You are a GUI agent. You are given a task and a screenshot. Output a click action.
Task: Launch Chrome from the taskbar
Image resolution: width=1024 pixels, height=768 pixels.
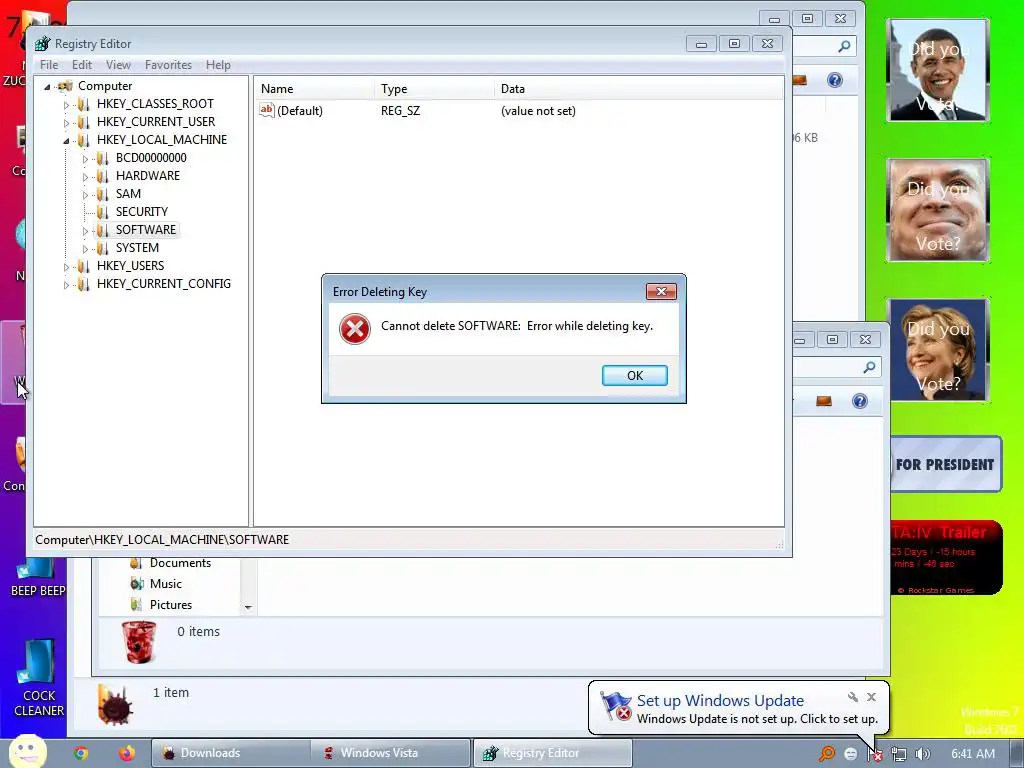point(81,753)
